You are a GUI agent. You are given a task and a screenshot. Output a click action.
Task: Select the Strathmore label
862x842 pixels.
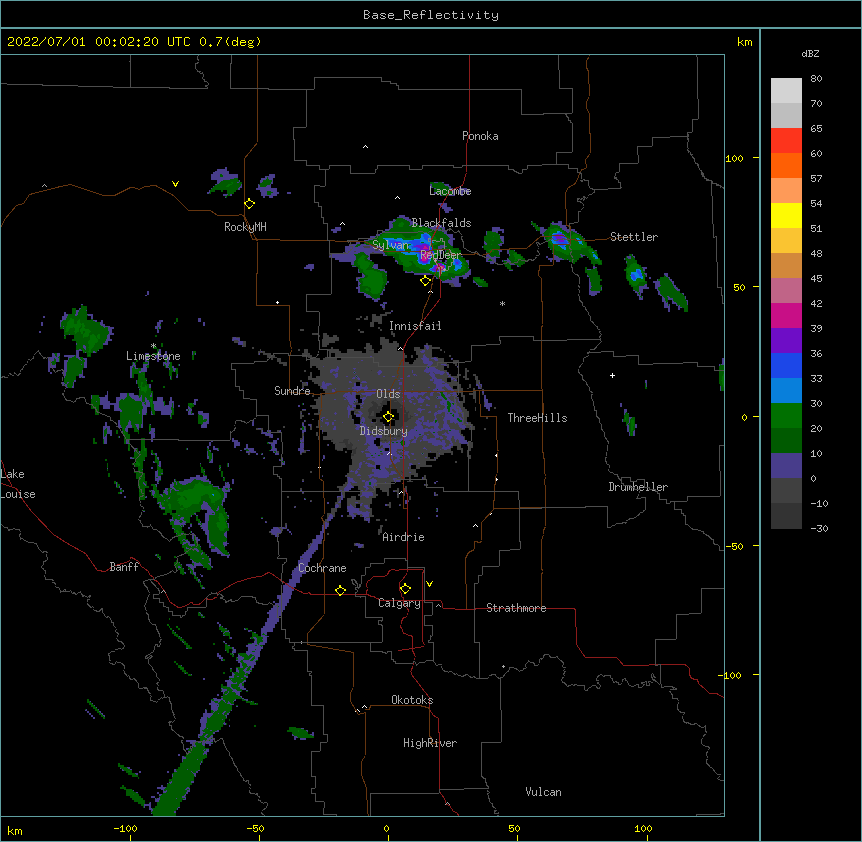coord(516,608)
